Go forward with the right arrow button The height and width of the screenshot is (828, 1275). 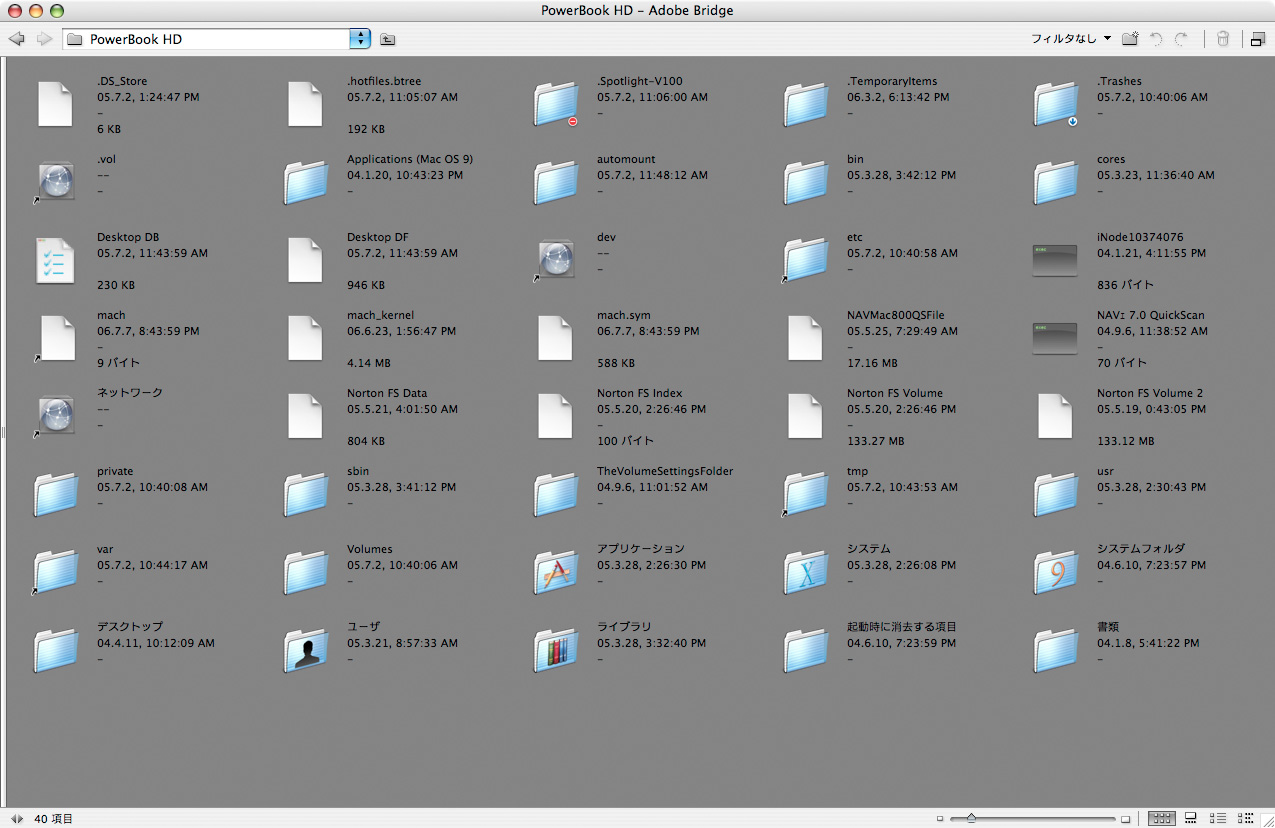click(x=44, y=39)
